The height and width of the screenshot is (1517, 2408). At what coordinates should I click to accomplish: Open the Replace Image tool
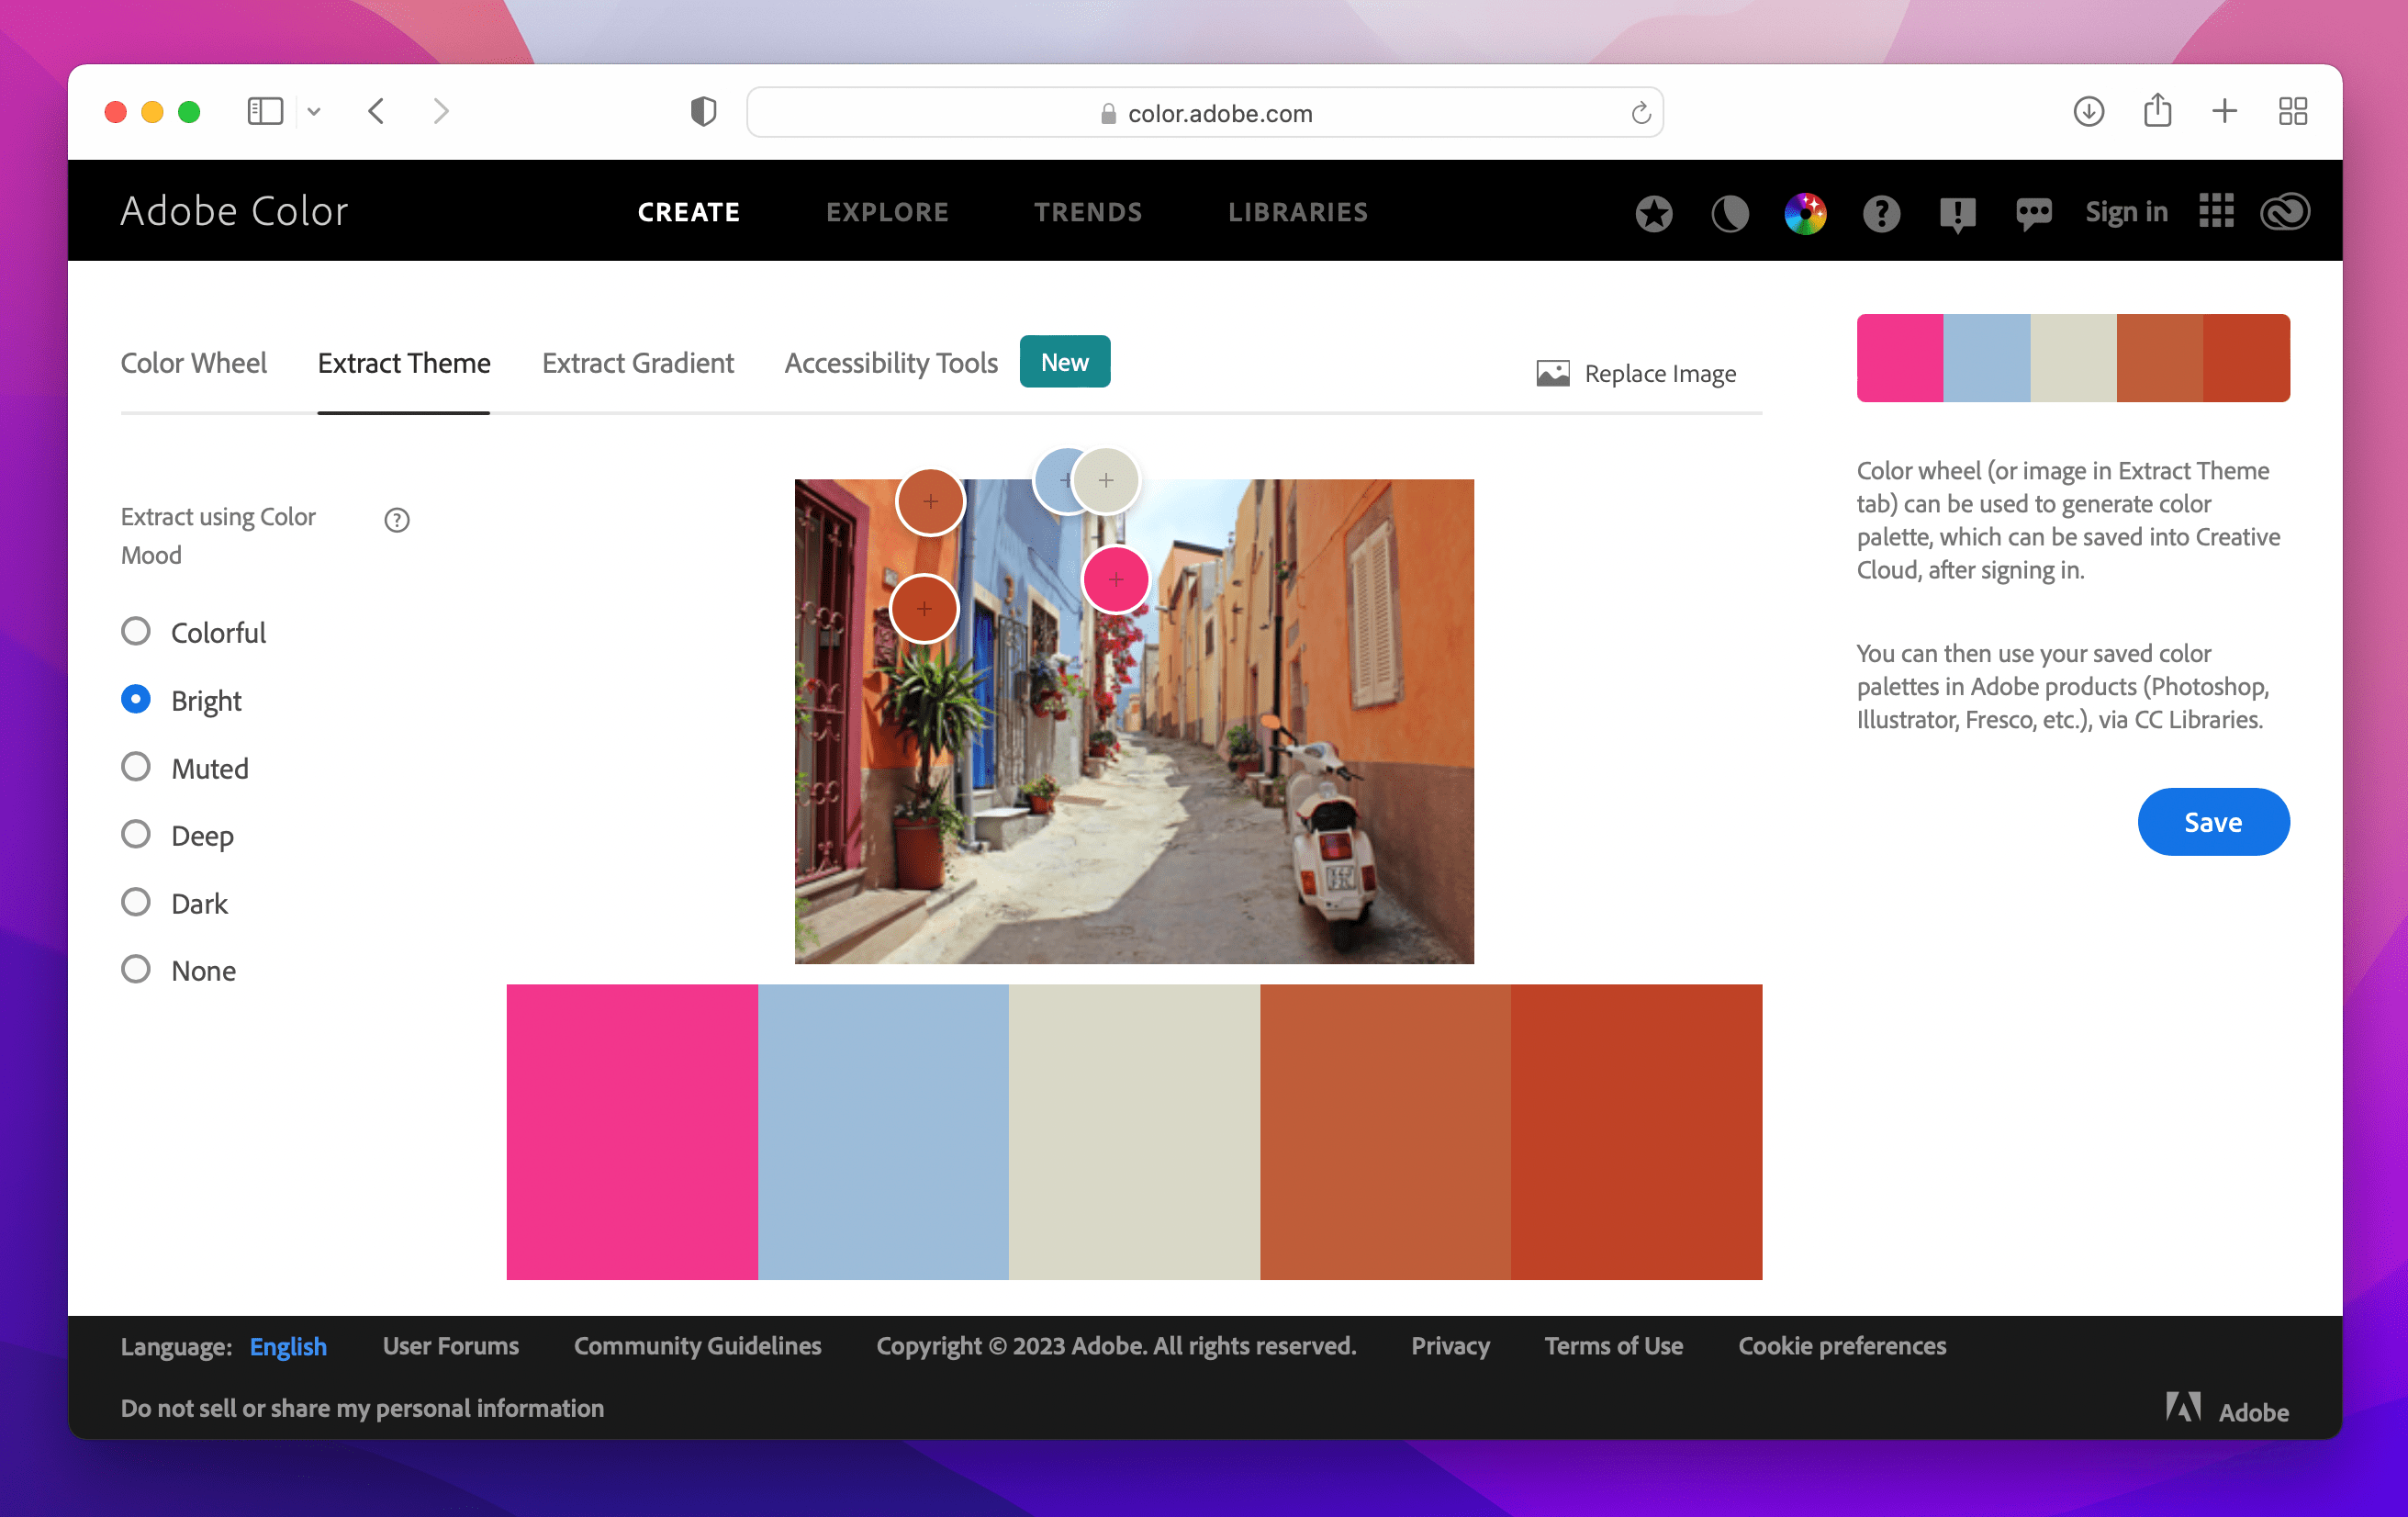[1637, 372]
